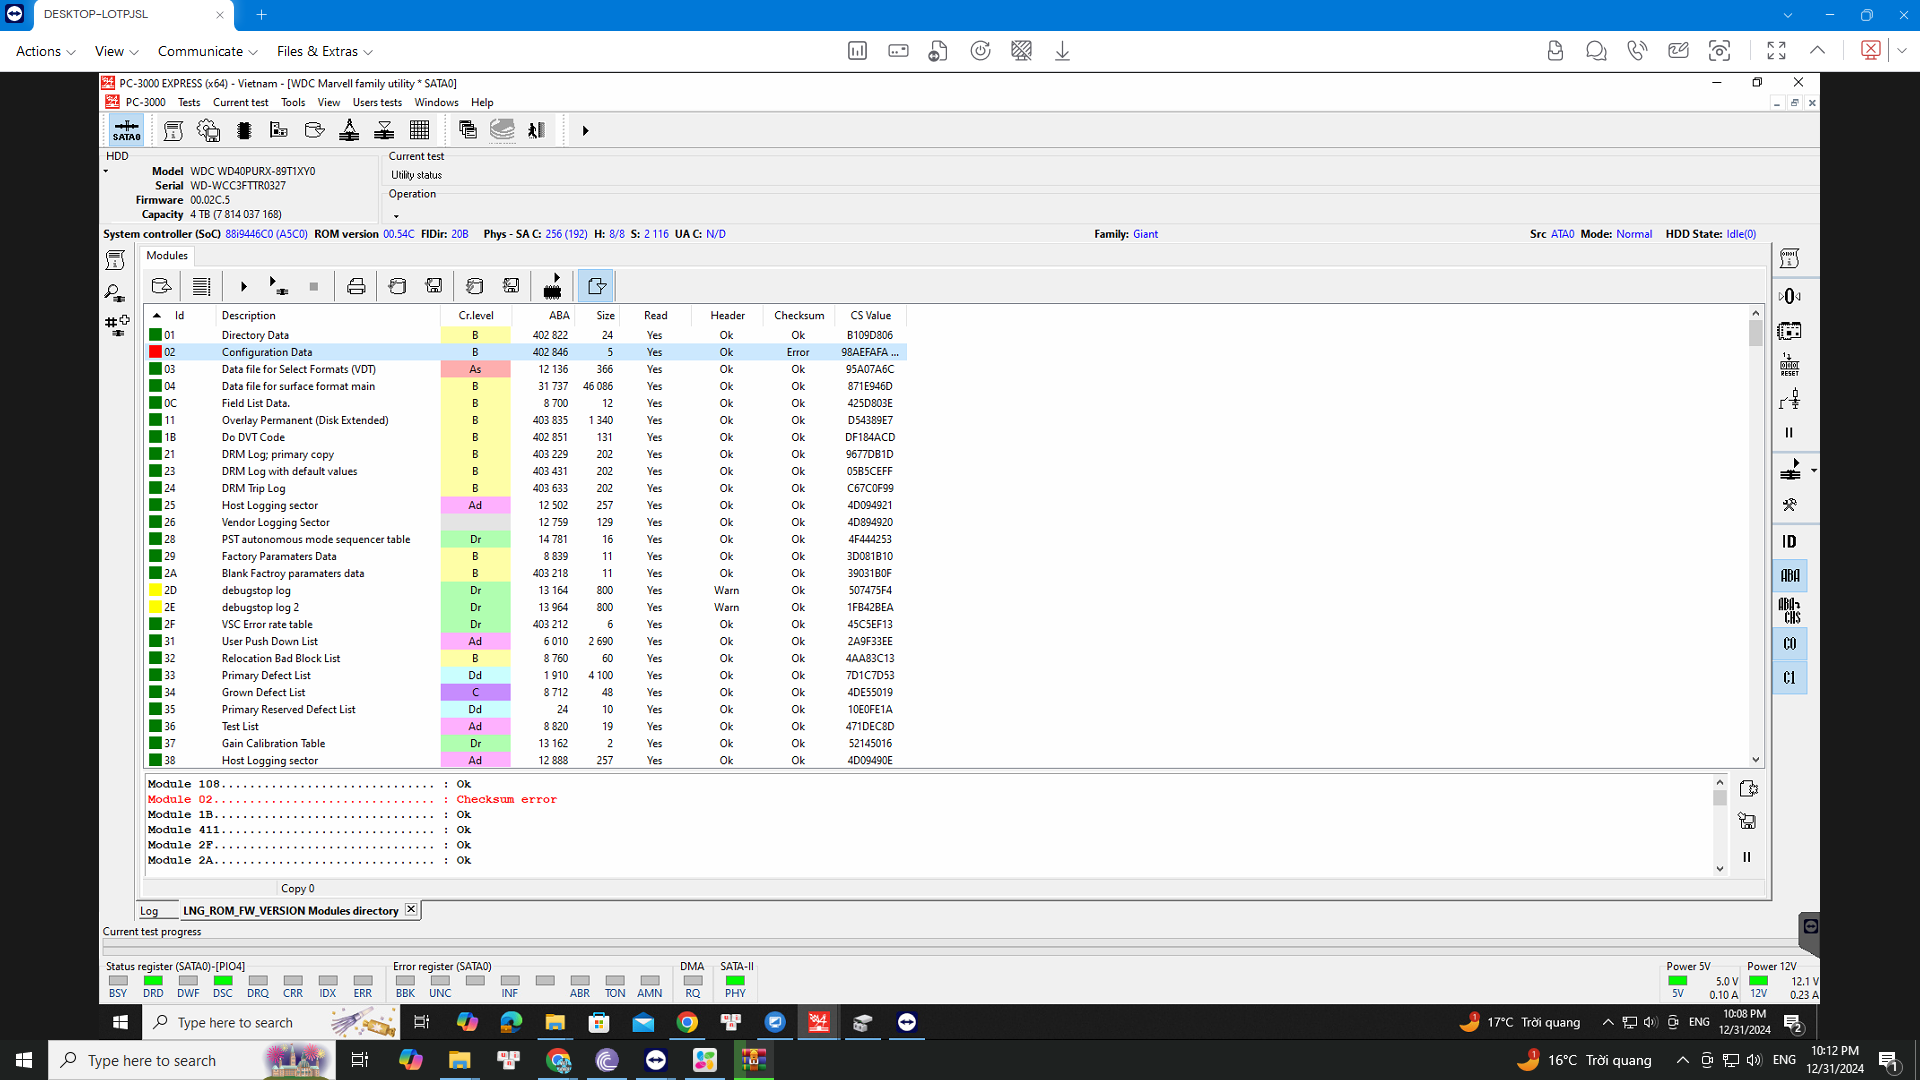Select the Directory Data module row
This screenshot has height=1080, width=1920.
[x=526, y=335]
